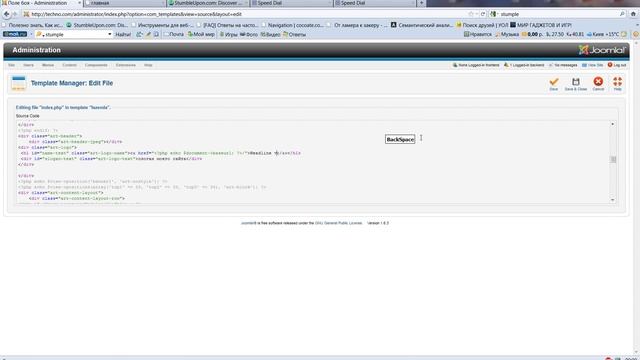Click the 1 Logged-in backend status link
Viewport: 640px width, 360px height.
[x=524, y=65]
